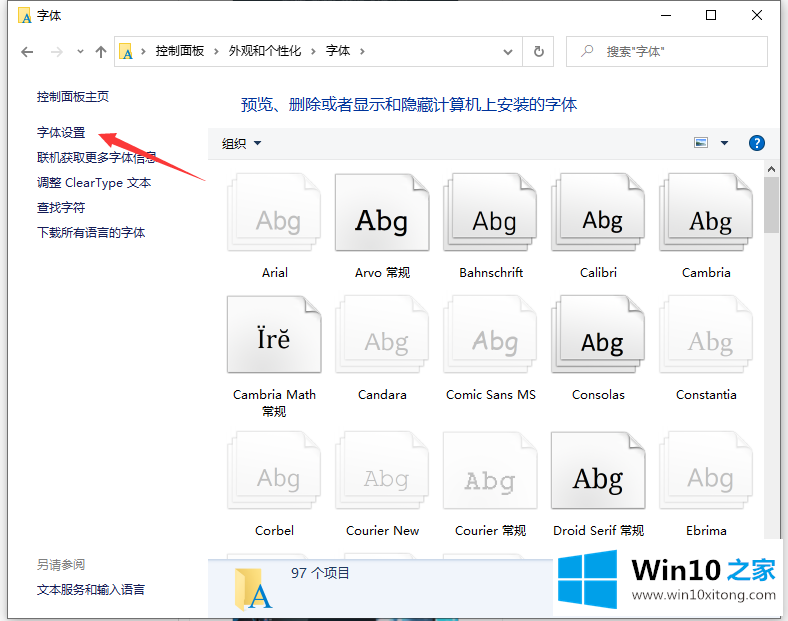The width and height of the screenshot is (788, 621).
Task: Click the Arial font name label
Action: pos(275,273)
